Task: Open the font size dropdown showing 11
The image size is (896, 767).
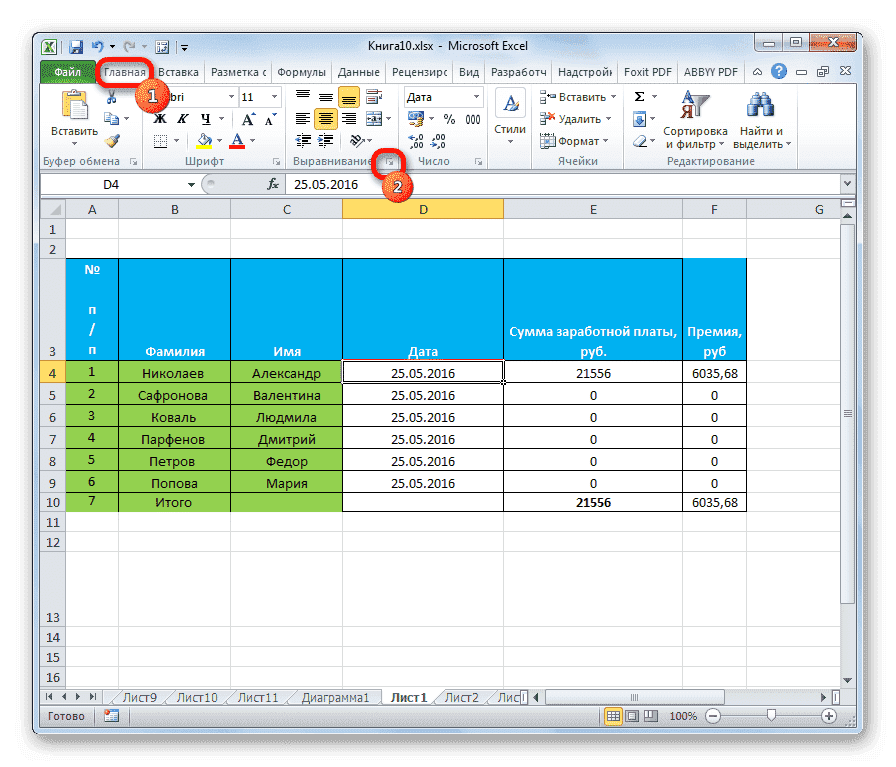Action: 273,96
